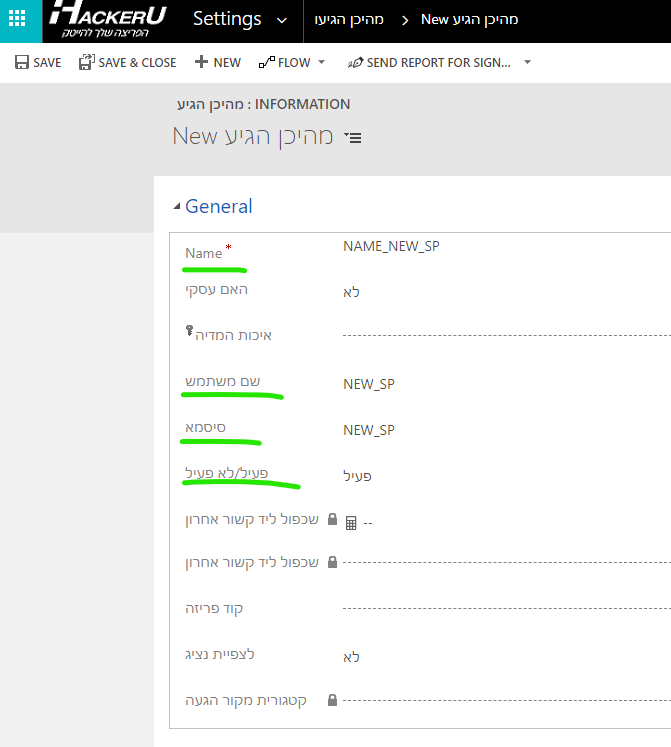671x747 pixels.
Task: Open the app launcher waffle grid
Action: (17, 19)
